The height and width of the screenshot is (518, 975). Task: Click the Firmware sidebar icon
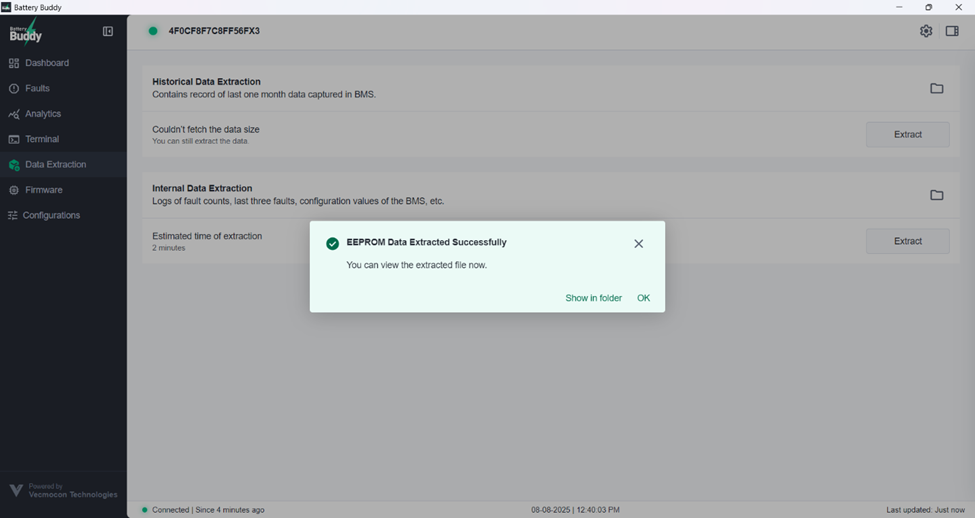[x=14, y=190]
